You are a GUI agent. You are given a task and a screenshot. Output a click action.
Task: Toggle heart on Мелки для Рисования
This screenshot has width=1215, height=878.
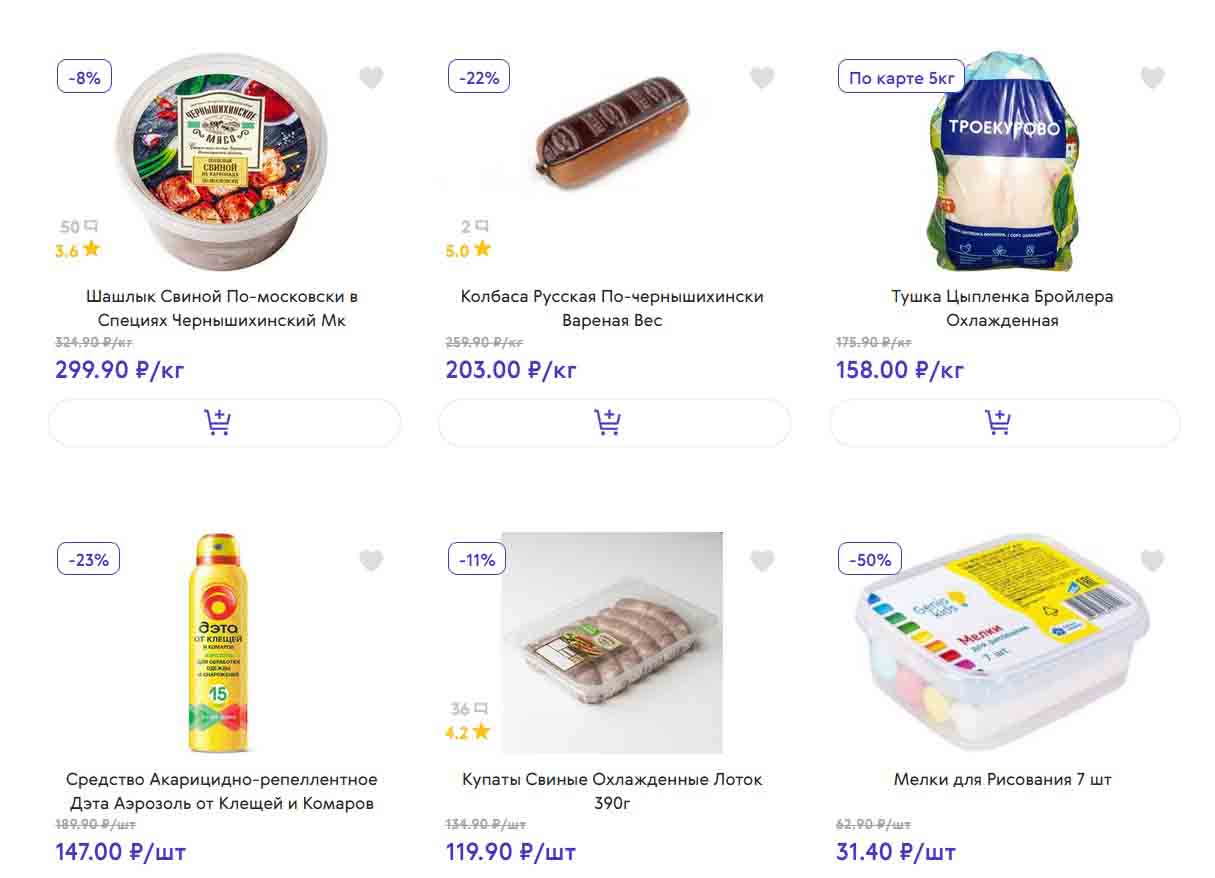[x=1152, y=560]
